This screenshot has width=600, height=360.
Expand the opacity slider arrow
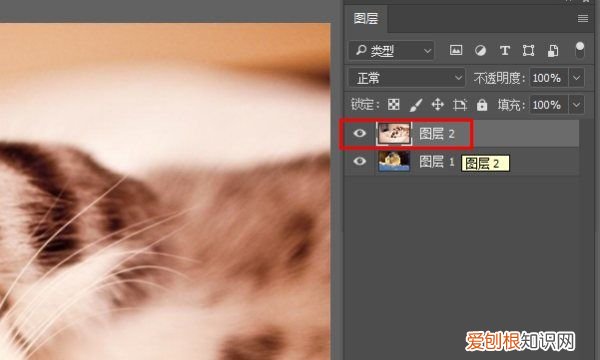(577, 78)
